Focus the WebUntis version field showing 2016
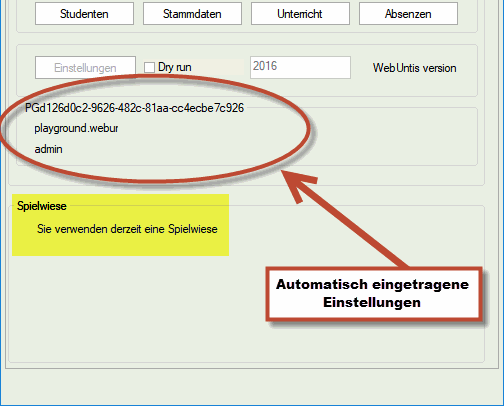504x406 pixels. pos(300,68)
